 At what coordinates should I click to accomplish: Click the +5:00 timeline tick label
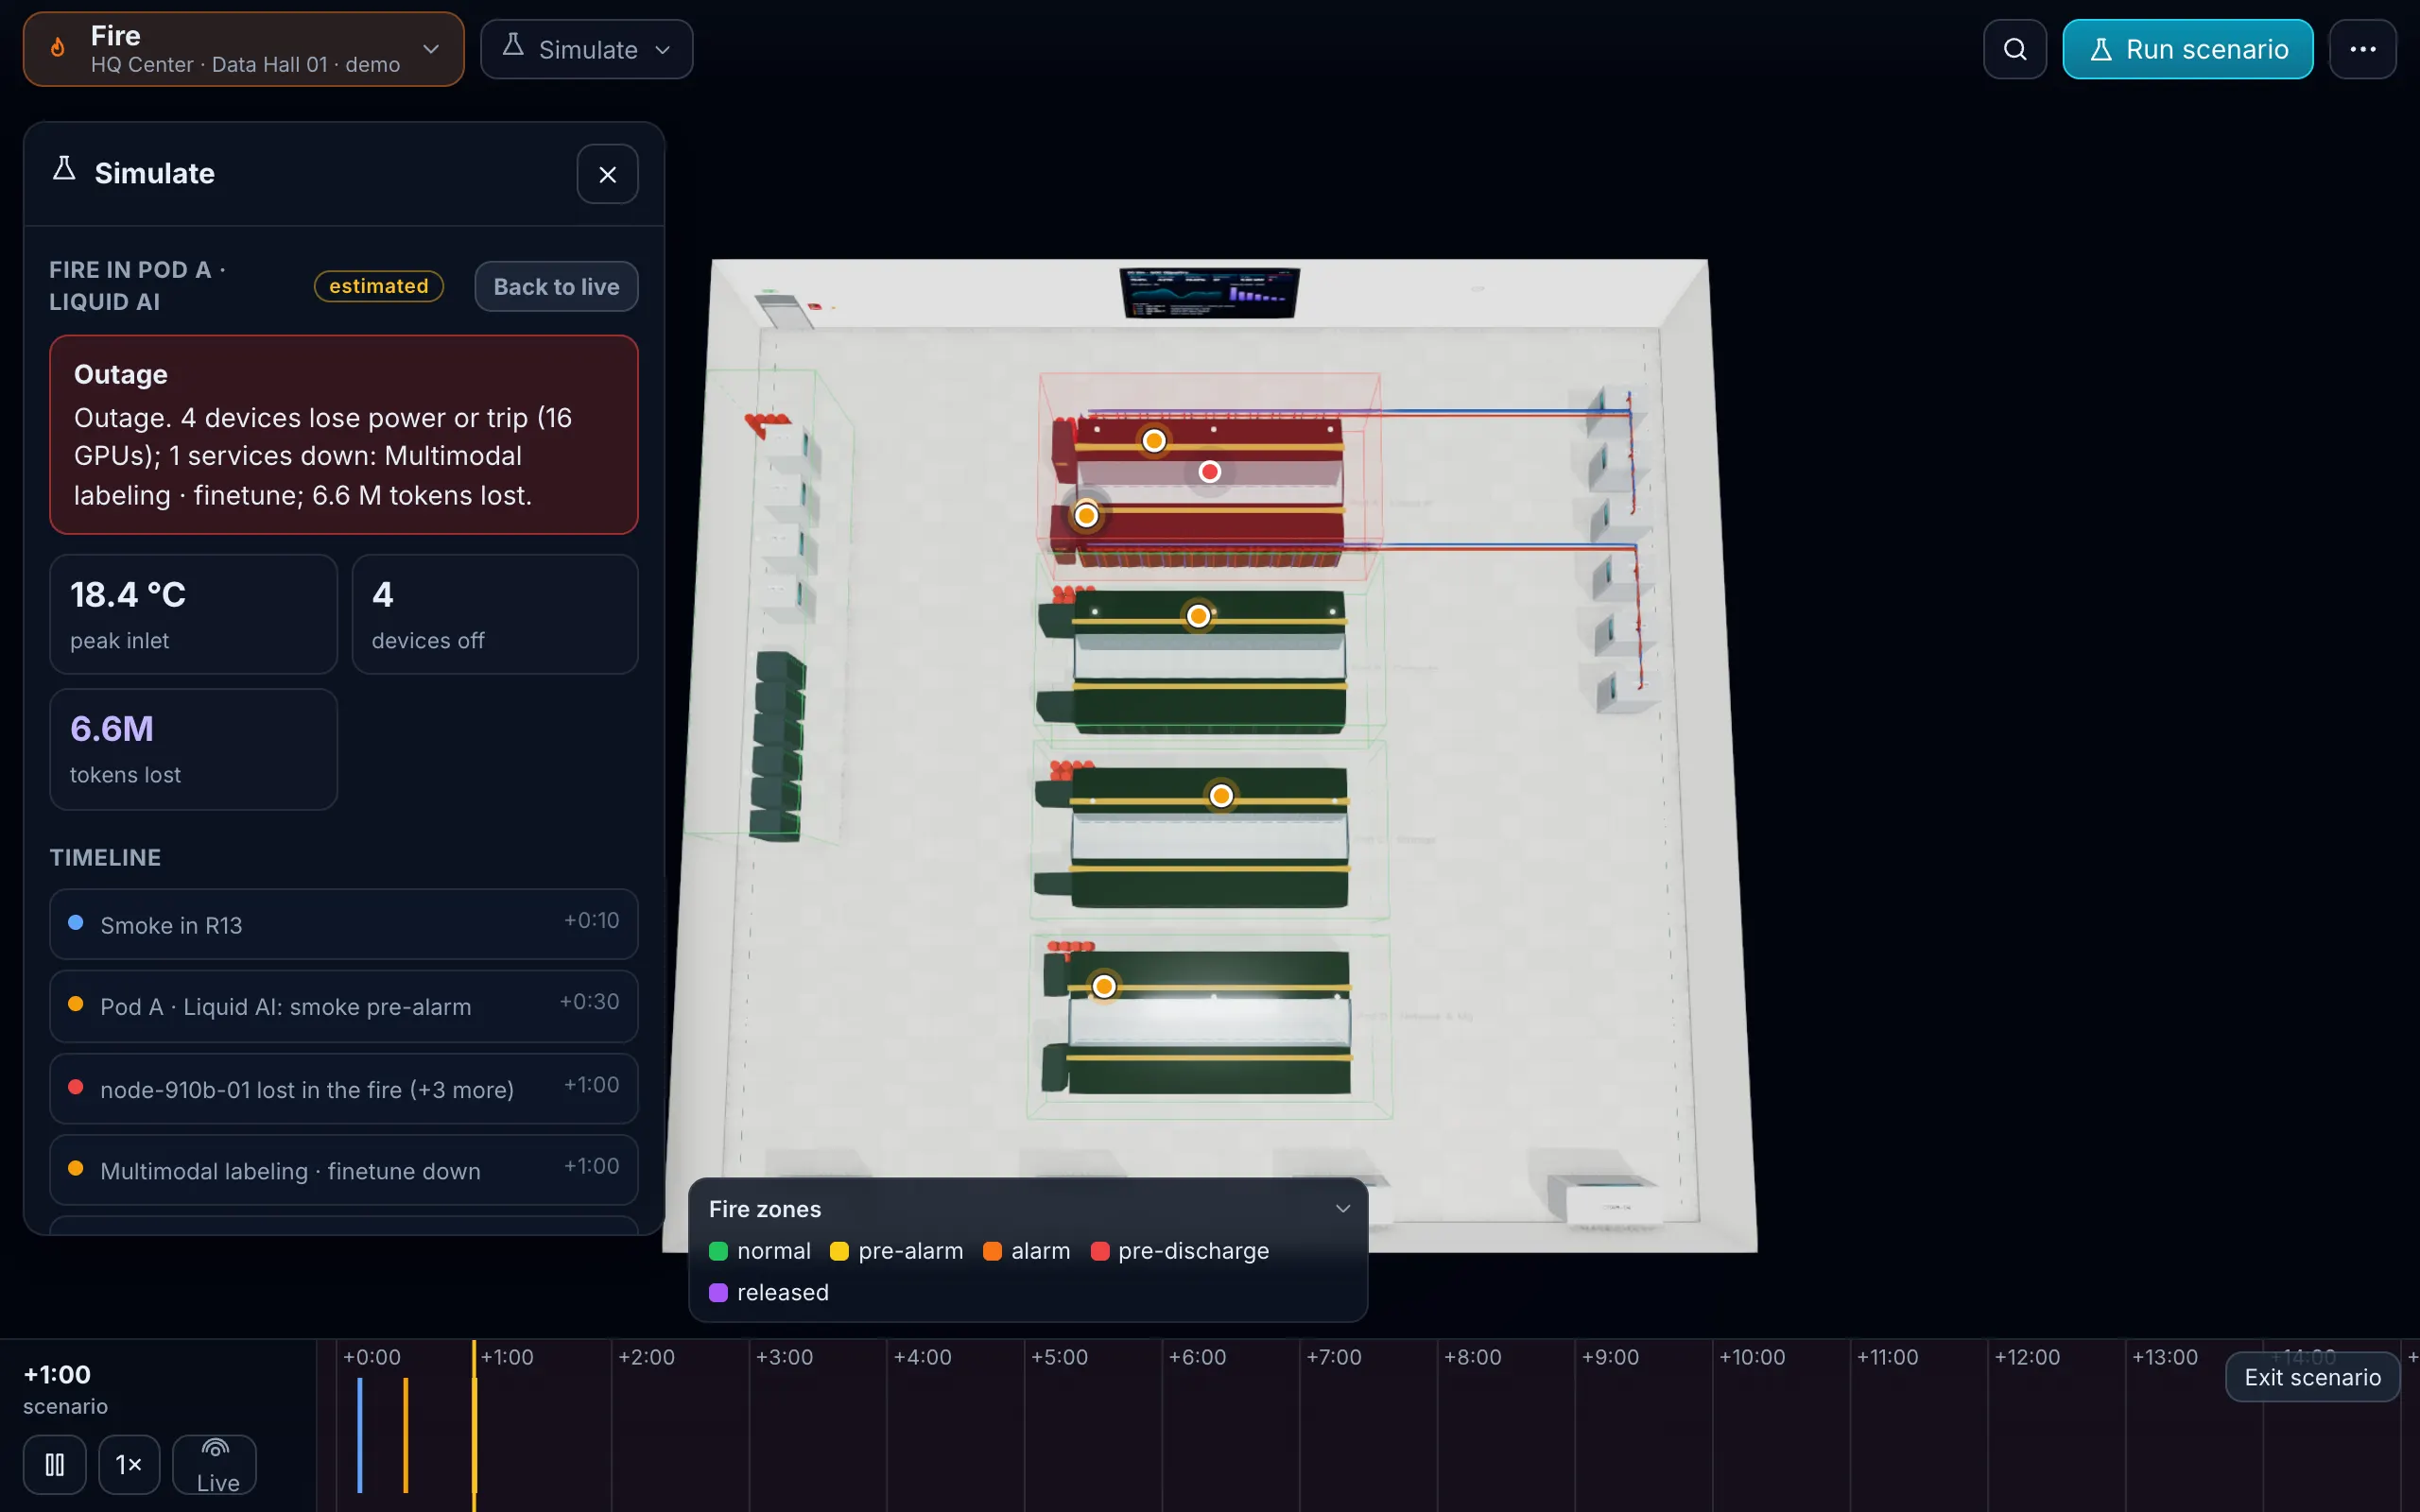pyautogui.click(x=1059, y=1357)
